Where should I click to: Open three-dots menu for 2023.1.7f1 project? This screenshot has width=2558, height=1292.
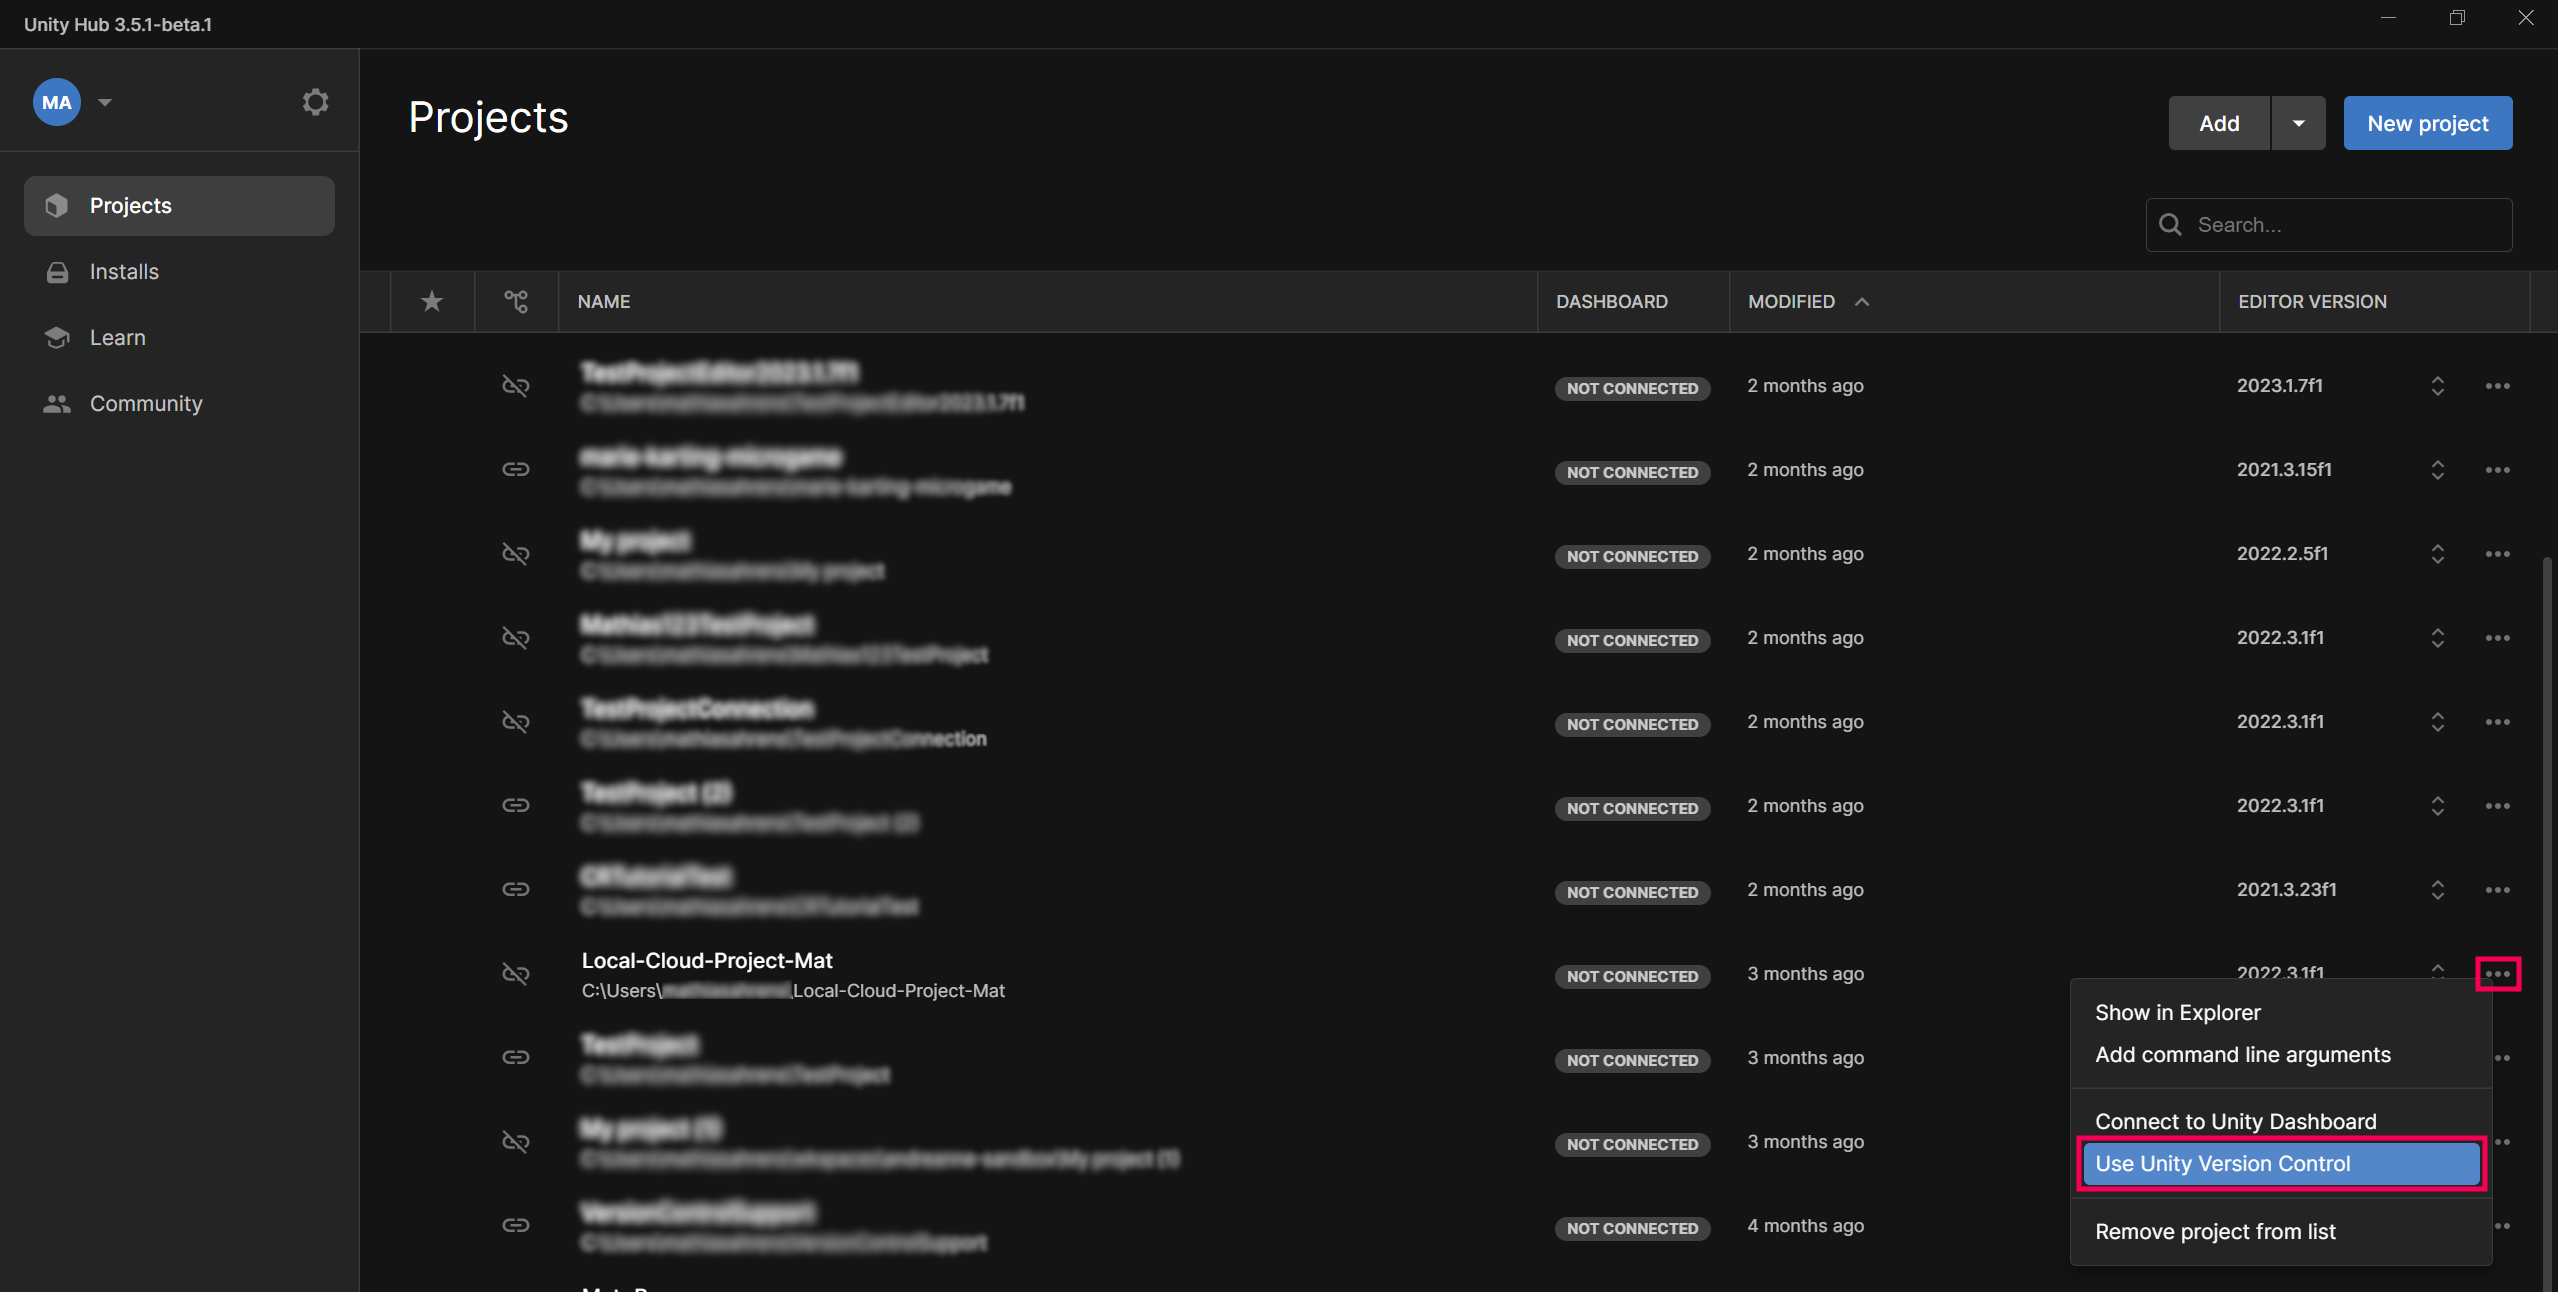click(x=2497, y=386)
